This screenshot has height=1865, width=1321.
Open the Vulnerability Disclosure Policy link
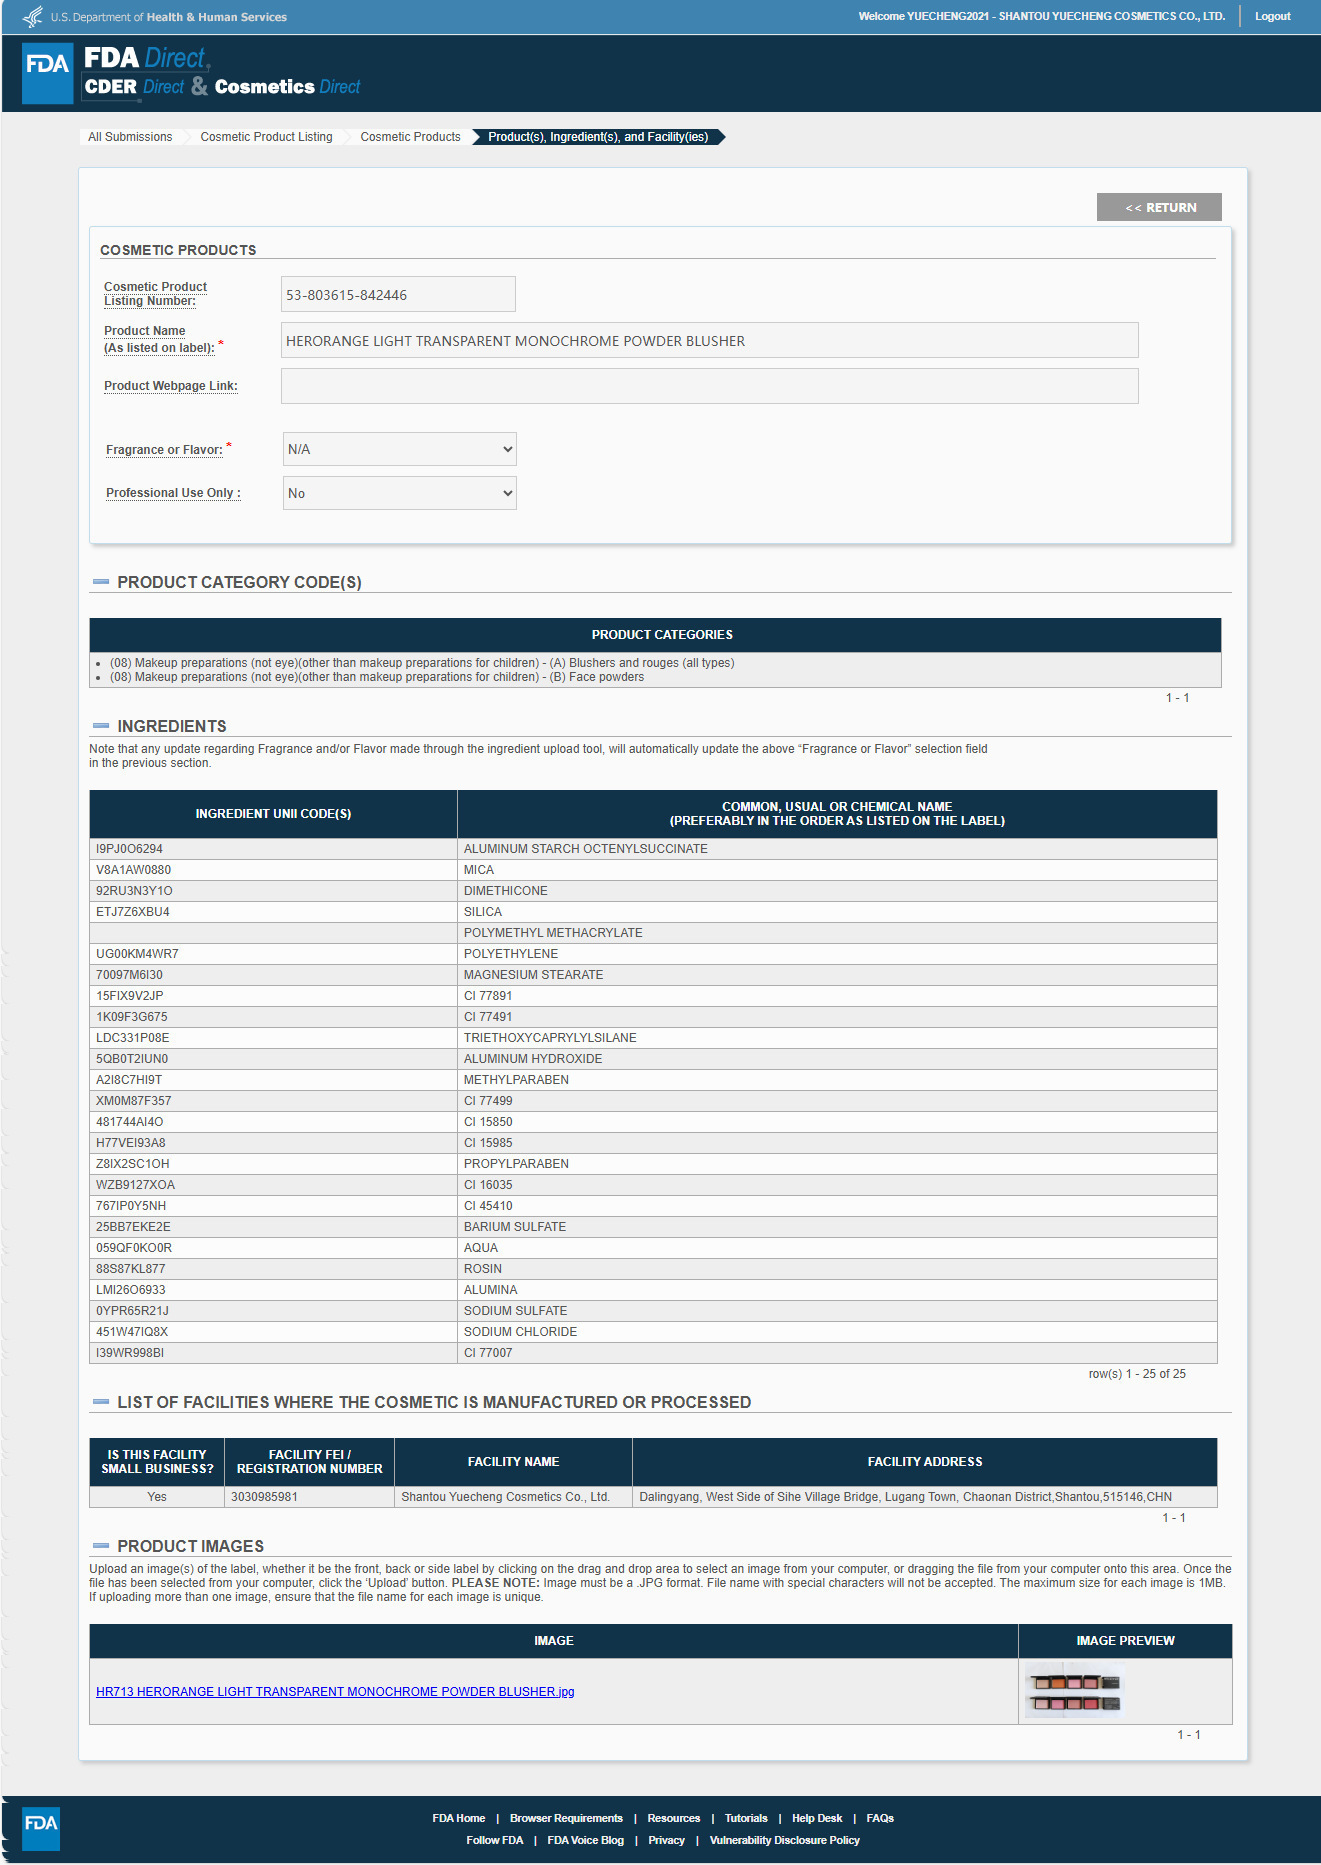pyautogui.click(x=785, y=1840)
